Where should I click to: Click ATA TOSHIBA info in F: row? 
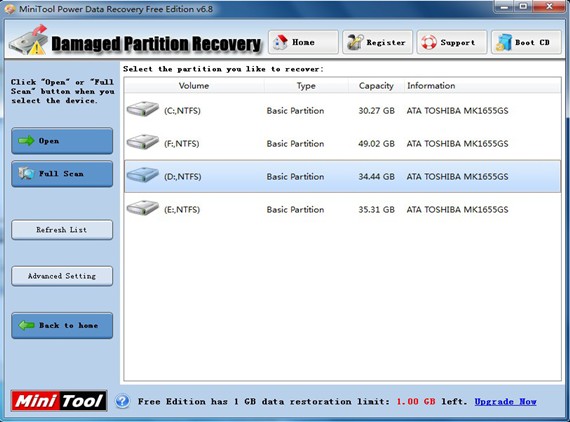tap(457, 144)
